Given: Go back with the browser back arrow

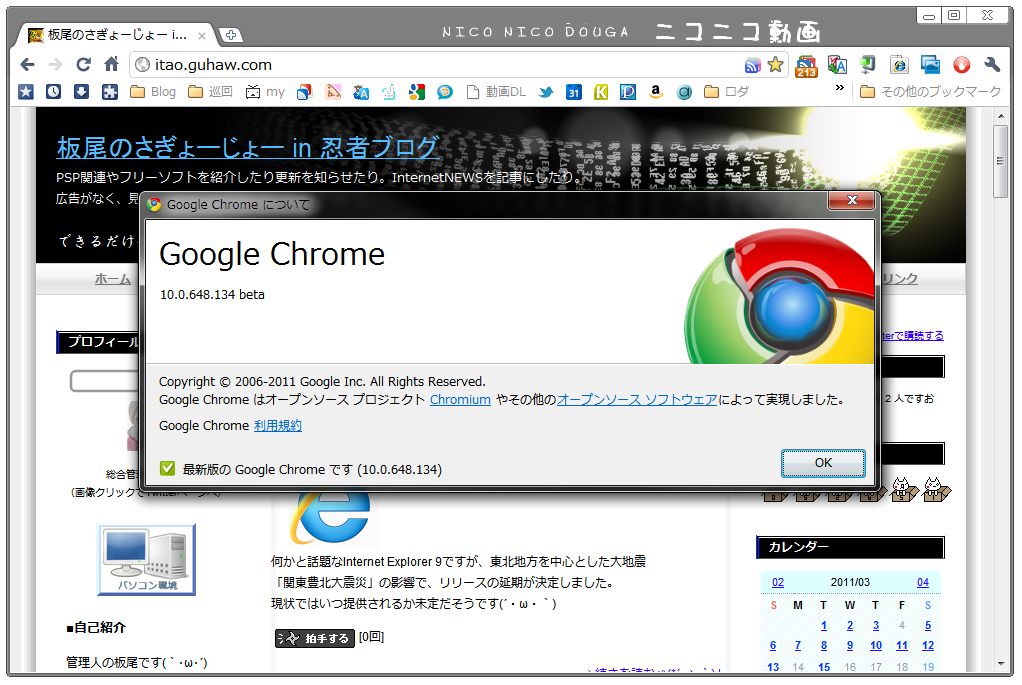Looking at the screenshot, I should point(27,65).
